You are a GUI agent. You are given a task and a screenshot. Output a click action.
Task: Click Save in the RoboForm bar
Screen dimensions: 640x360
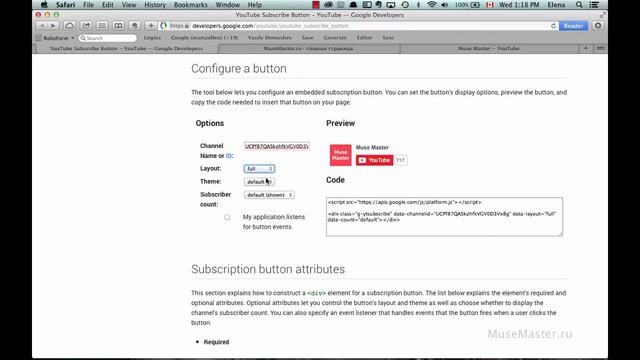tap(307, 38)
